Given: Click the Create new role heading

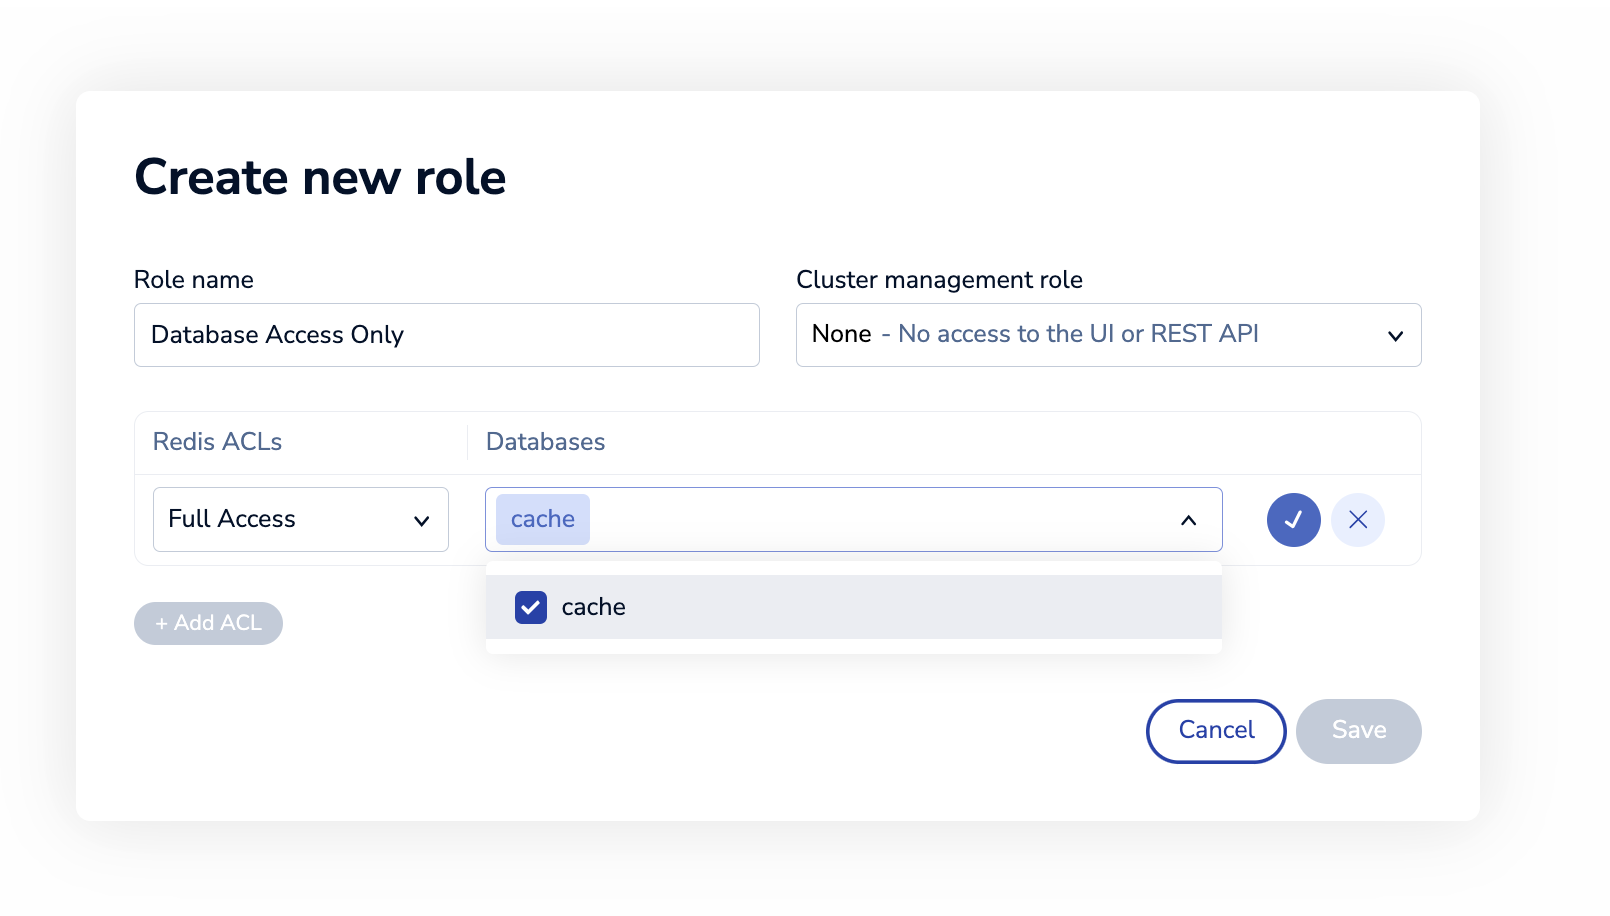Looking at the screenshot, I should click(x=320, y=178).
